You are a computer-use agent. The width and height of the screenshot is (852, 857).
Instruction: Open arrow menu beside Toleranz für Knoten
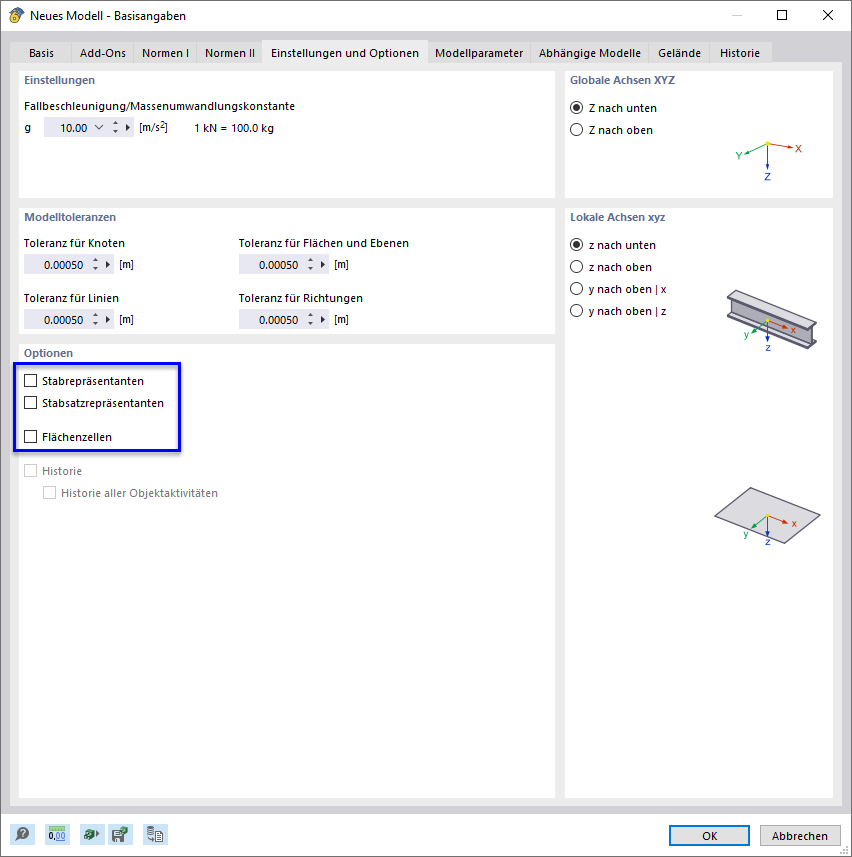click(x=108, y=265)
